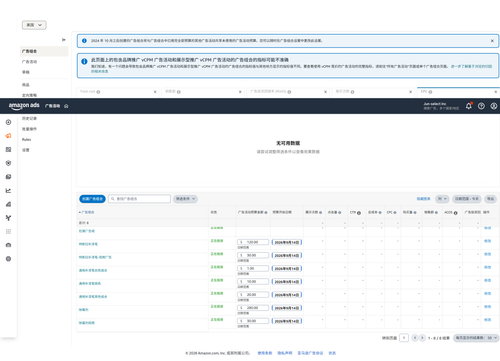Edit the budget field showing 20.00
The image size is (500, 361).
pyautogui.click(x=253, y=295)
